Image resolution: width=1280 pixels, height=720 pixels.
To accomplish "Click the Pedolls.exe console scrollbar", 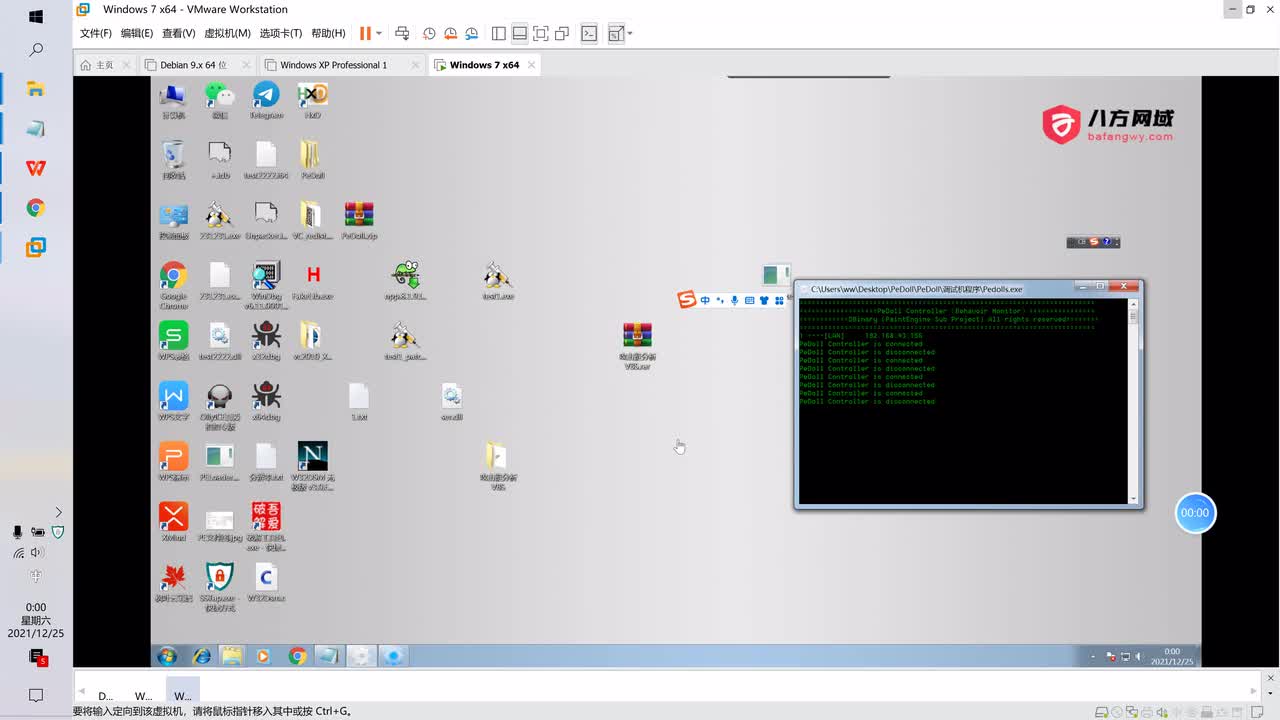I will click(x=1133, y=400).
